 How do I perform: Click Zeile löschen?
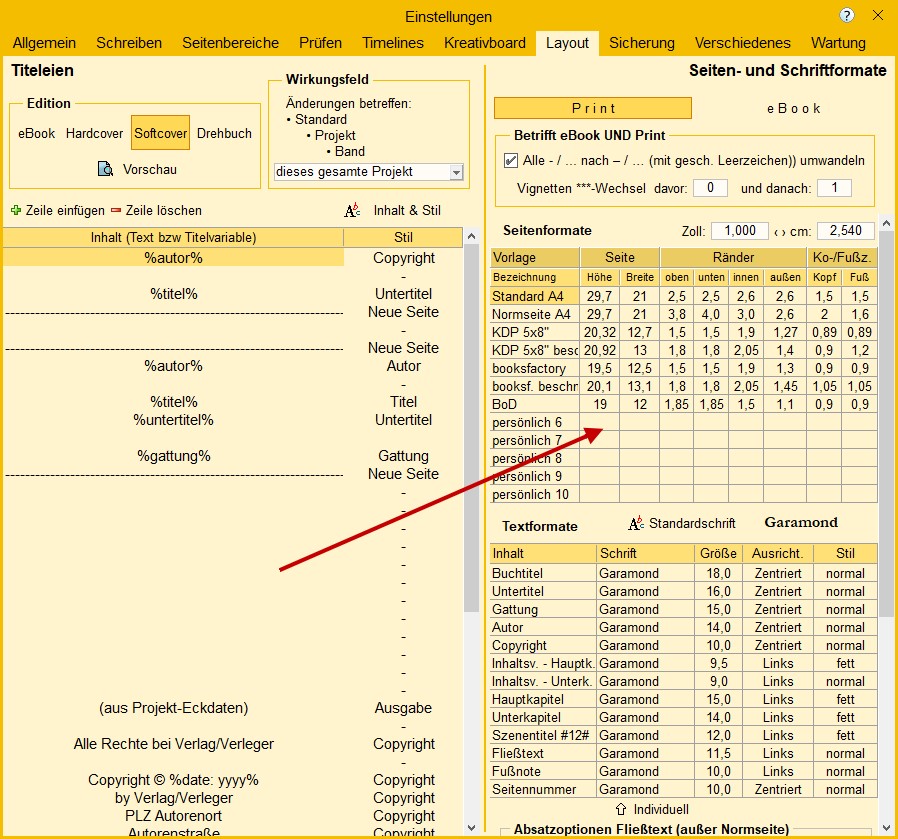(156, 210)
